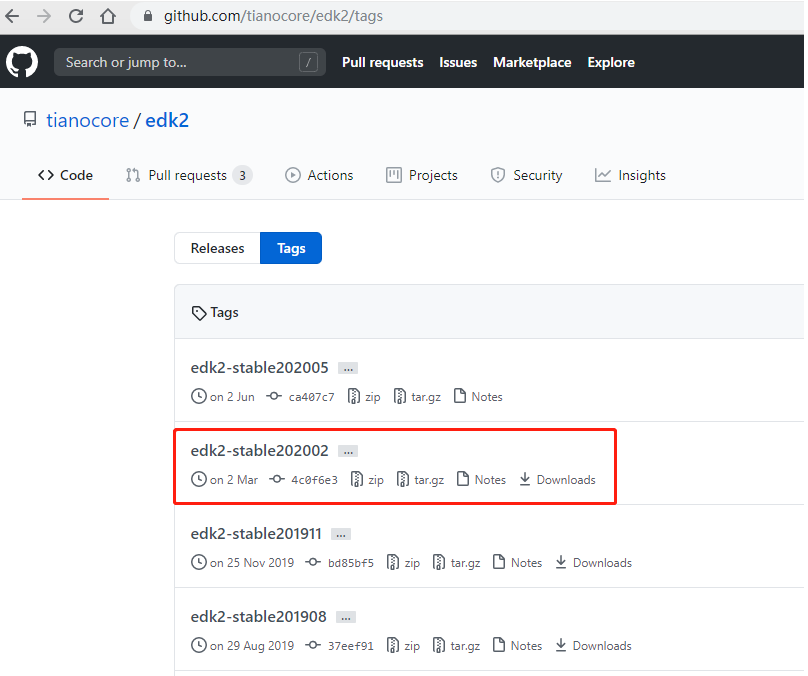Download tar.gz for edk2-stable202002
Viewport: 808px width, 676px height.
[x=420, y=480]
